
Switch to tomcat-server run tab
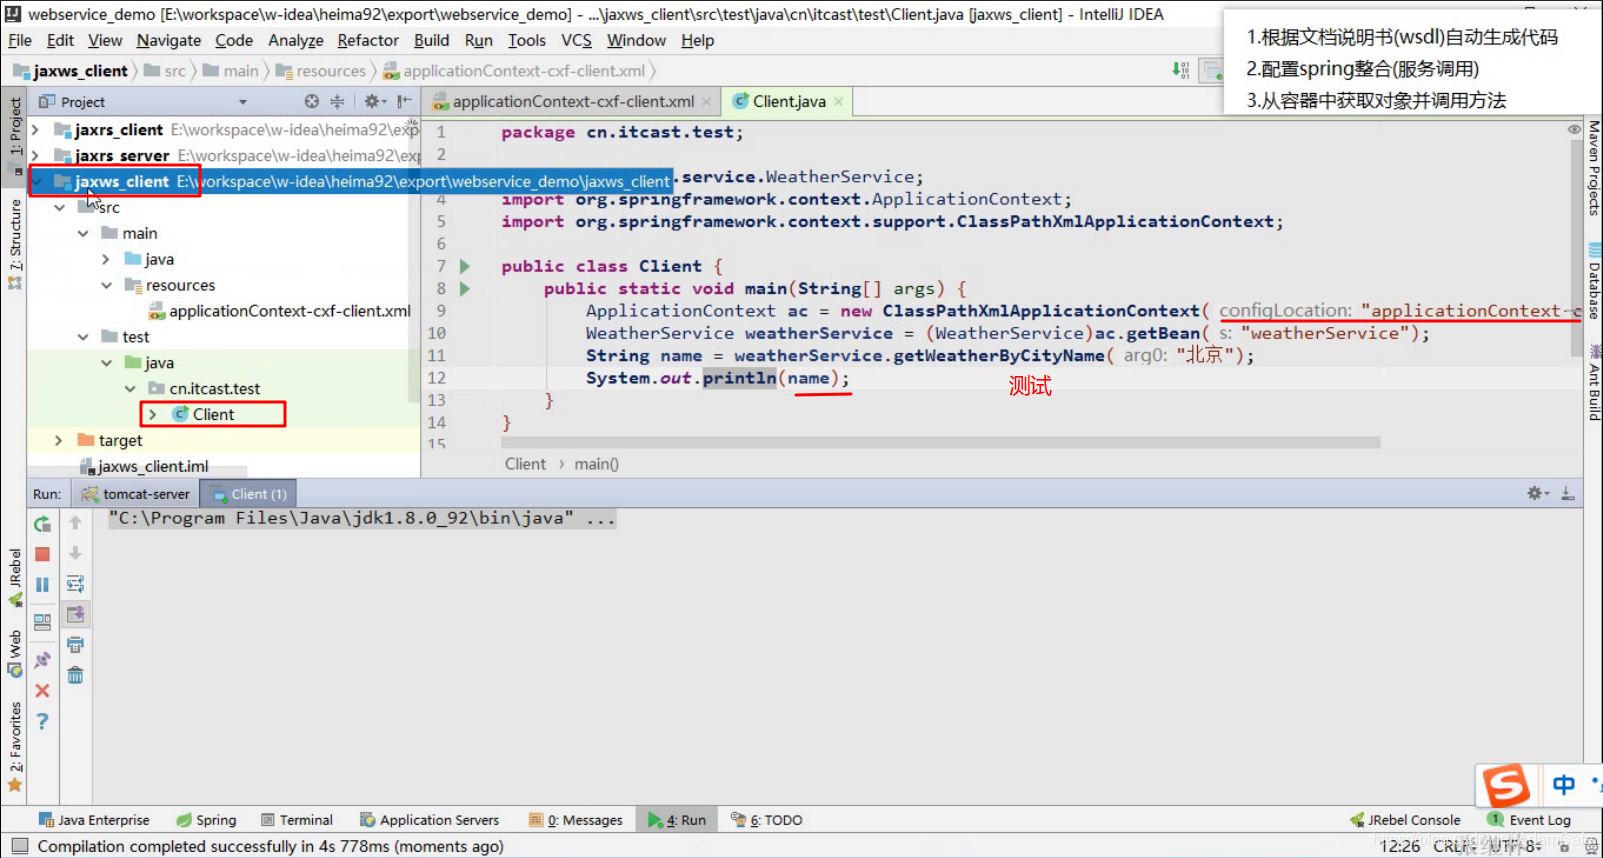coord(136,494)
